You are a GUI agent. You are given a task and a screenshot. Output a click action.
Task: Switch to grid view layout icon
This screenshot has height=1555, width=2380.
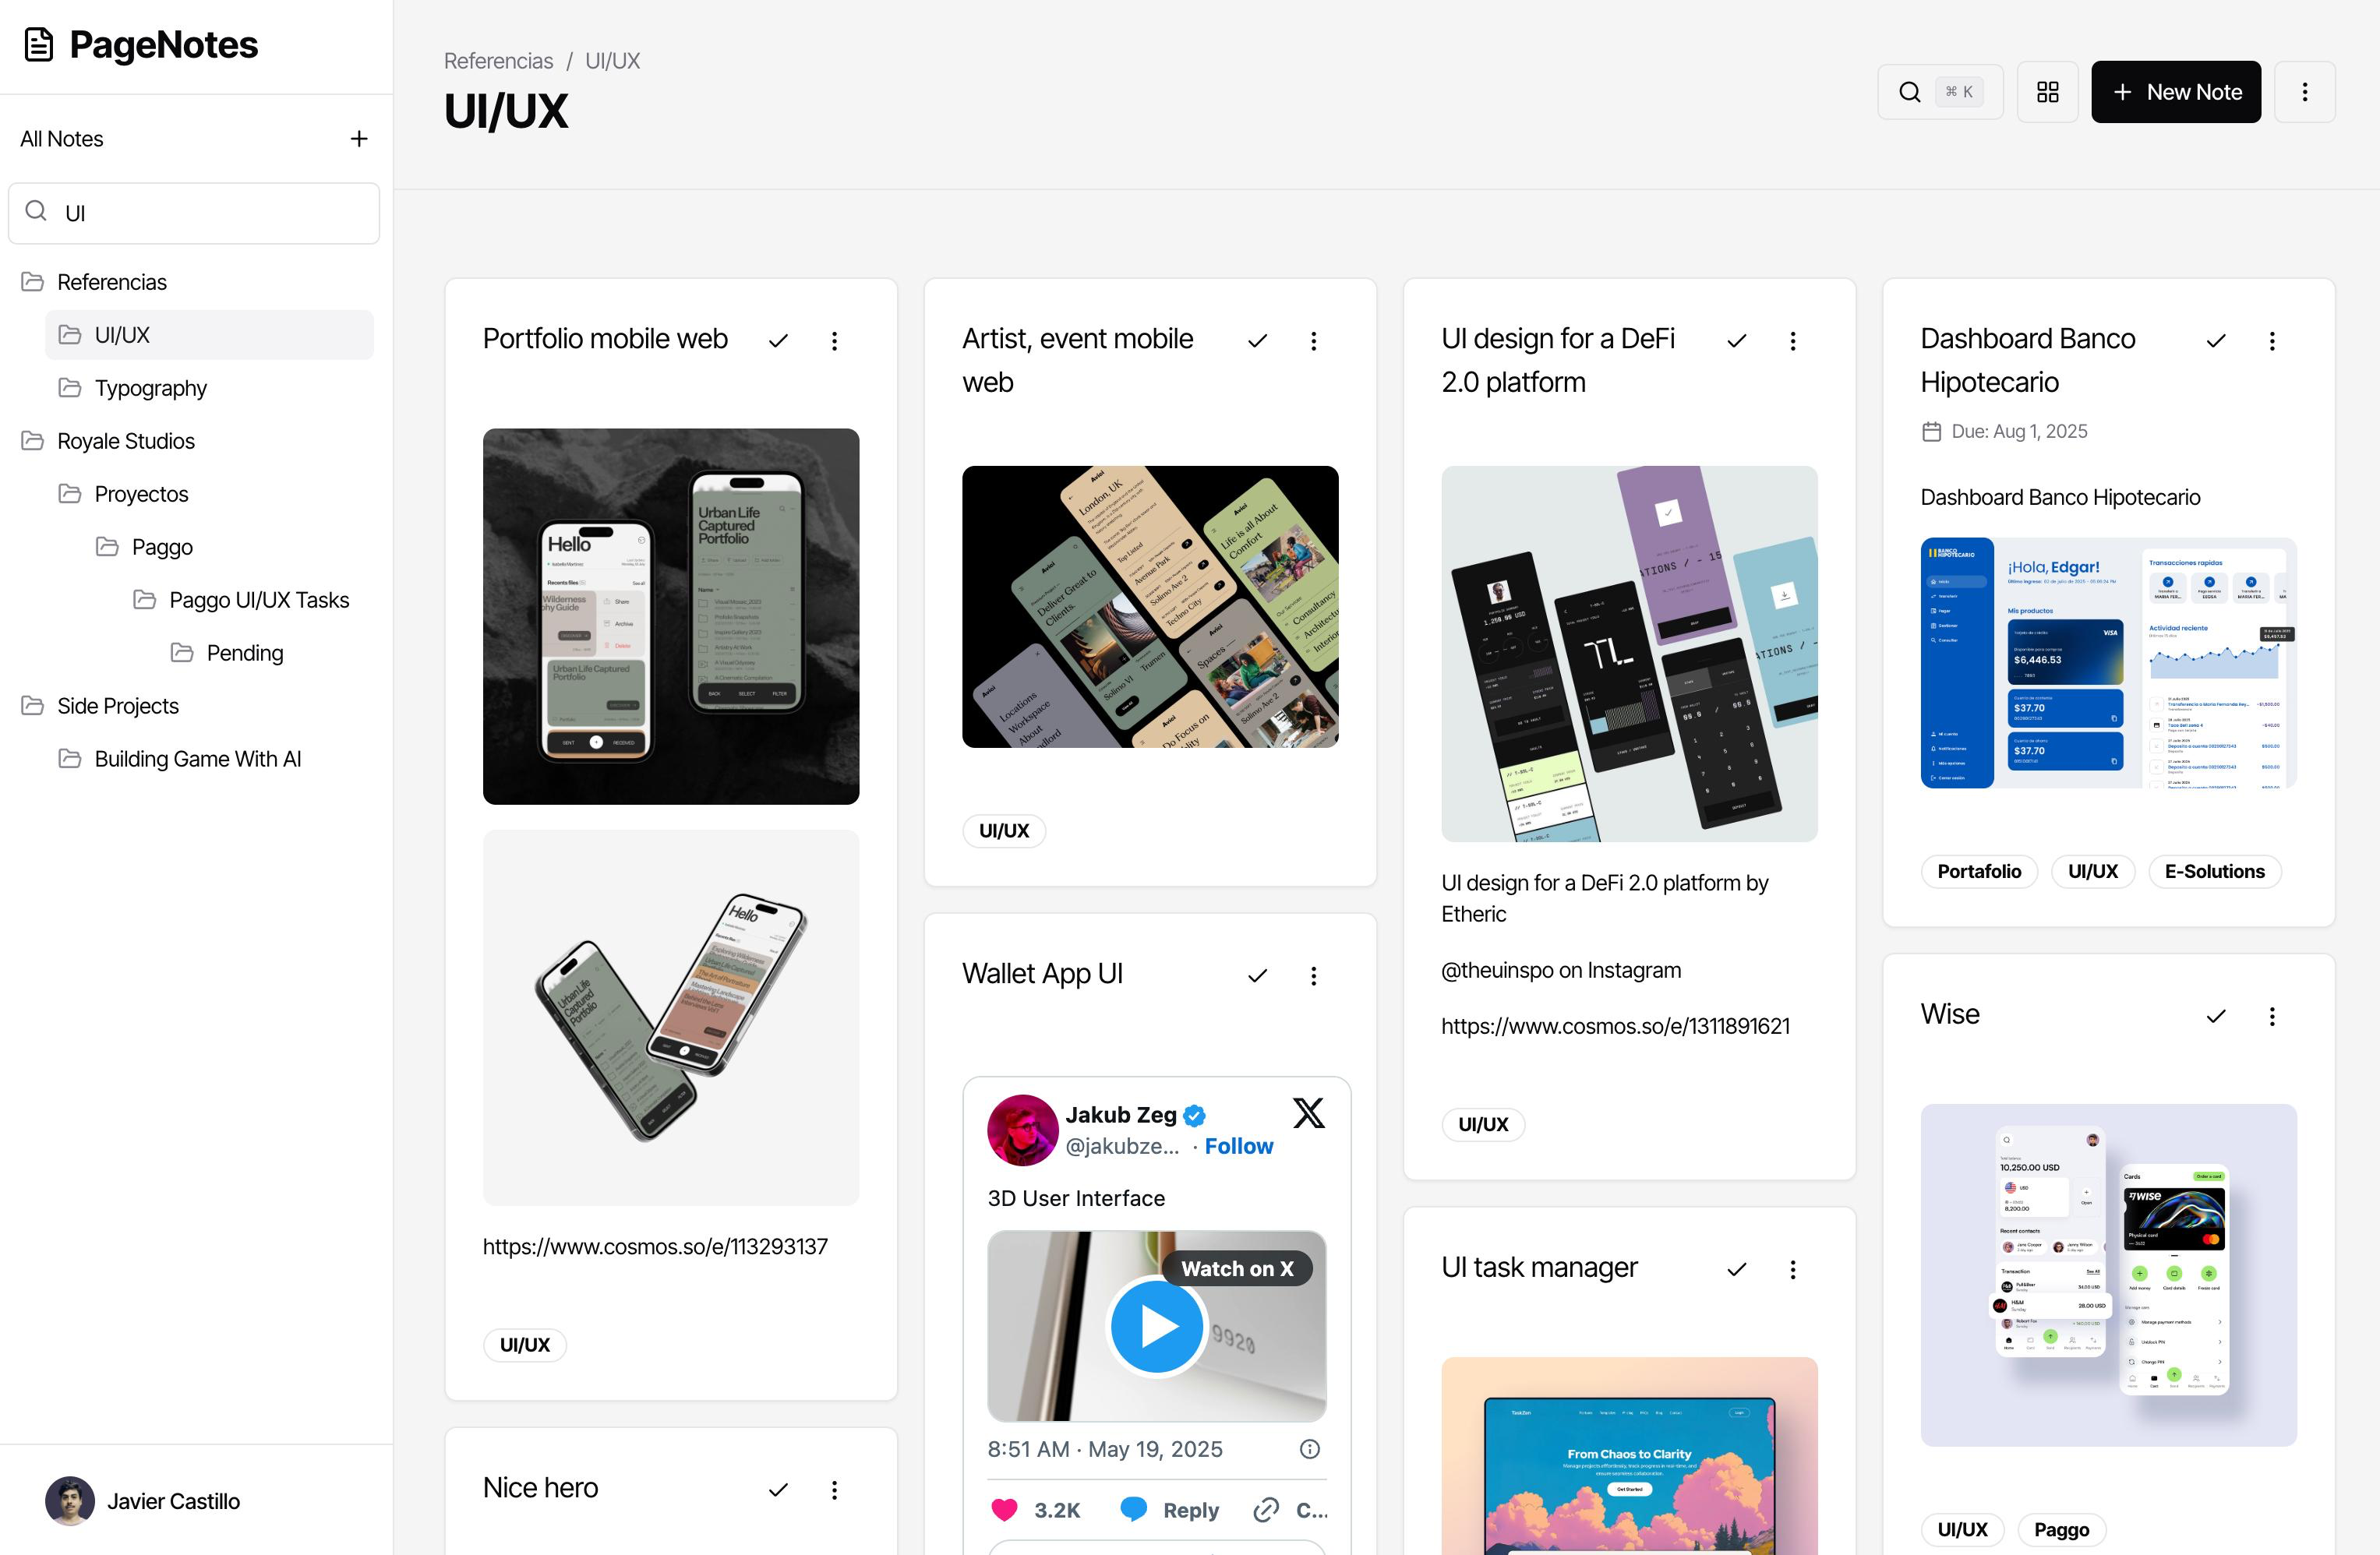(2047, 92)
